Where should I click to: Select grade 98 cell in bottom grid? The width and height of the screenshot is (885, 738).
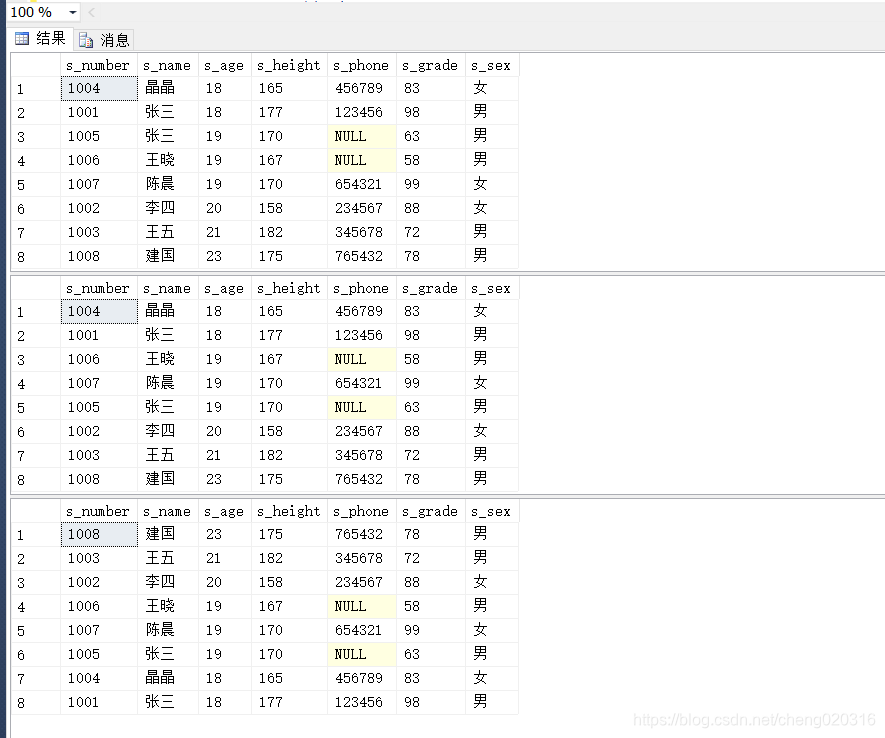click(x=431, y=702)
